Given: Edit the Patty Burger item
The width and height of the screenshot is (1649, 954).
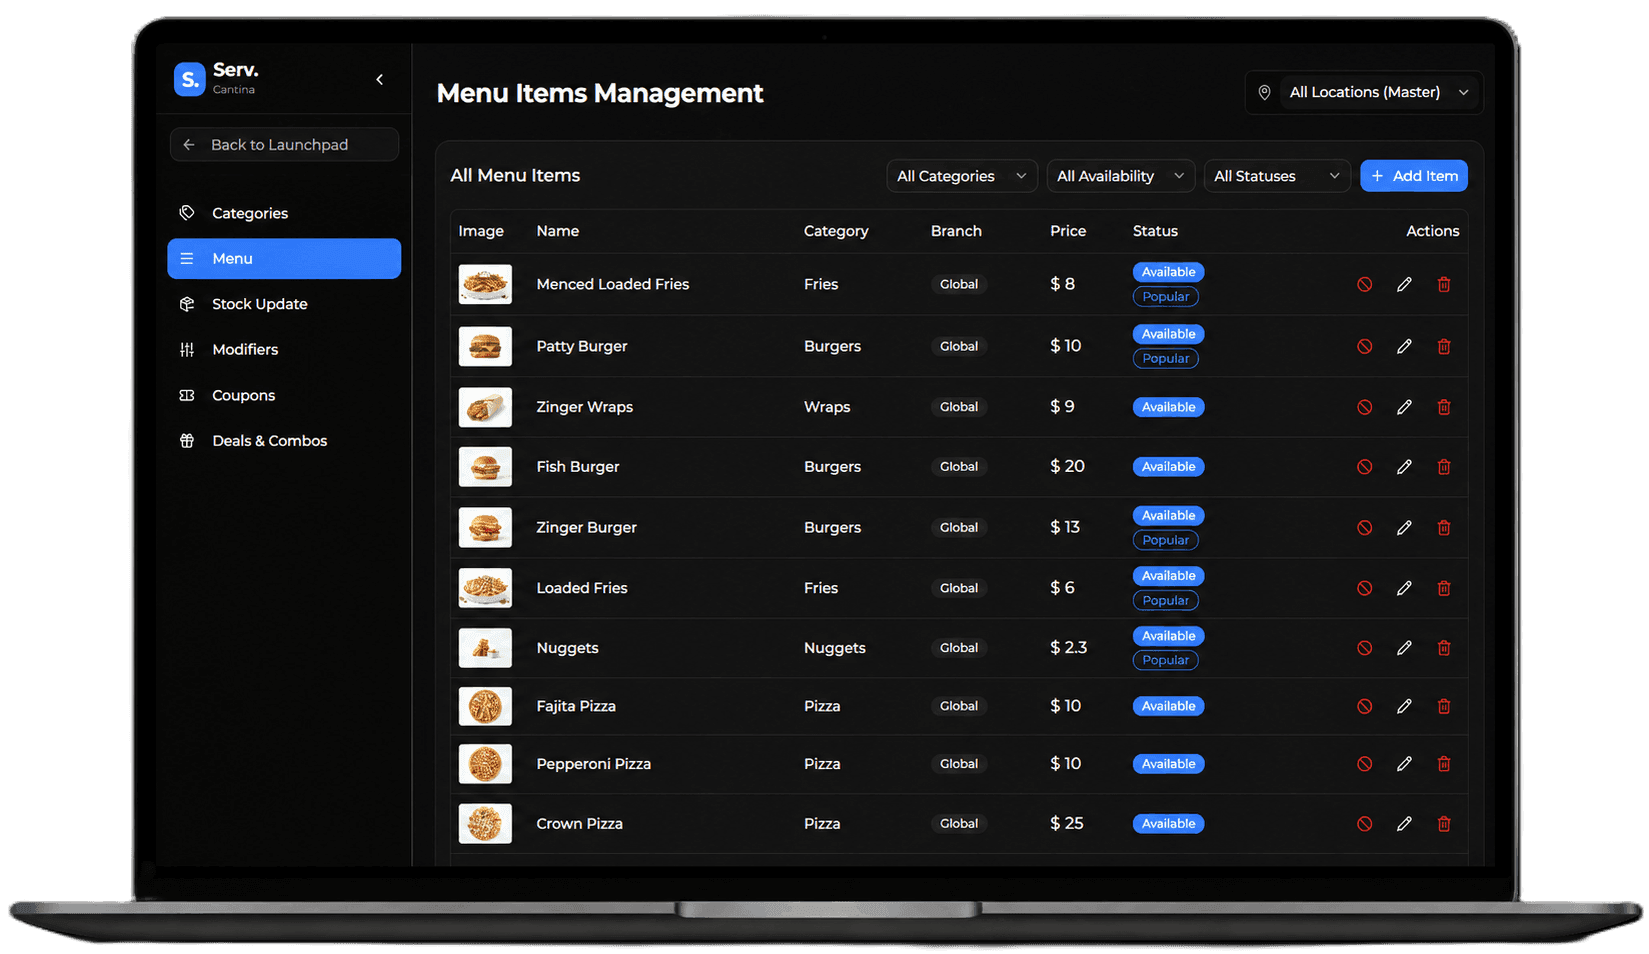Looking at the screenshot, I should [x=1404, y=346].
